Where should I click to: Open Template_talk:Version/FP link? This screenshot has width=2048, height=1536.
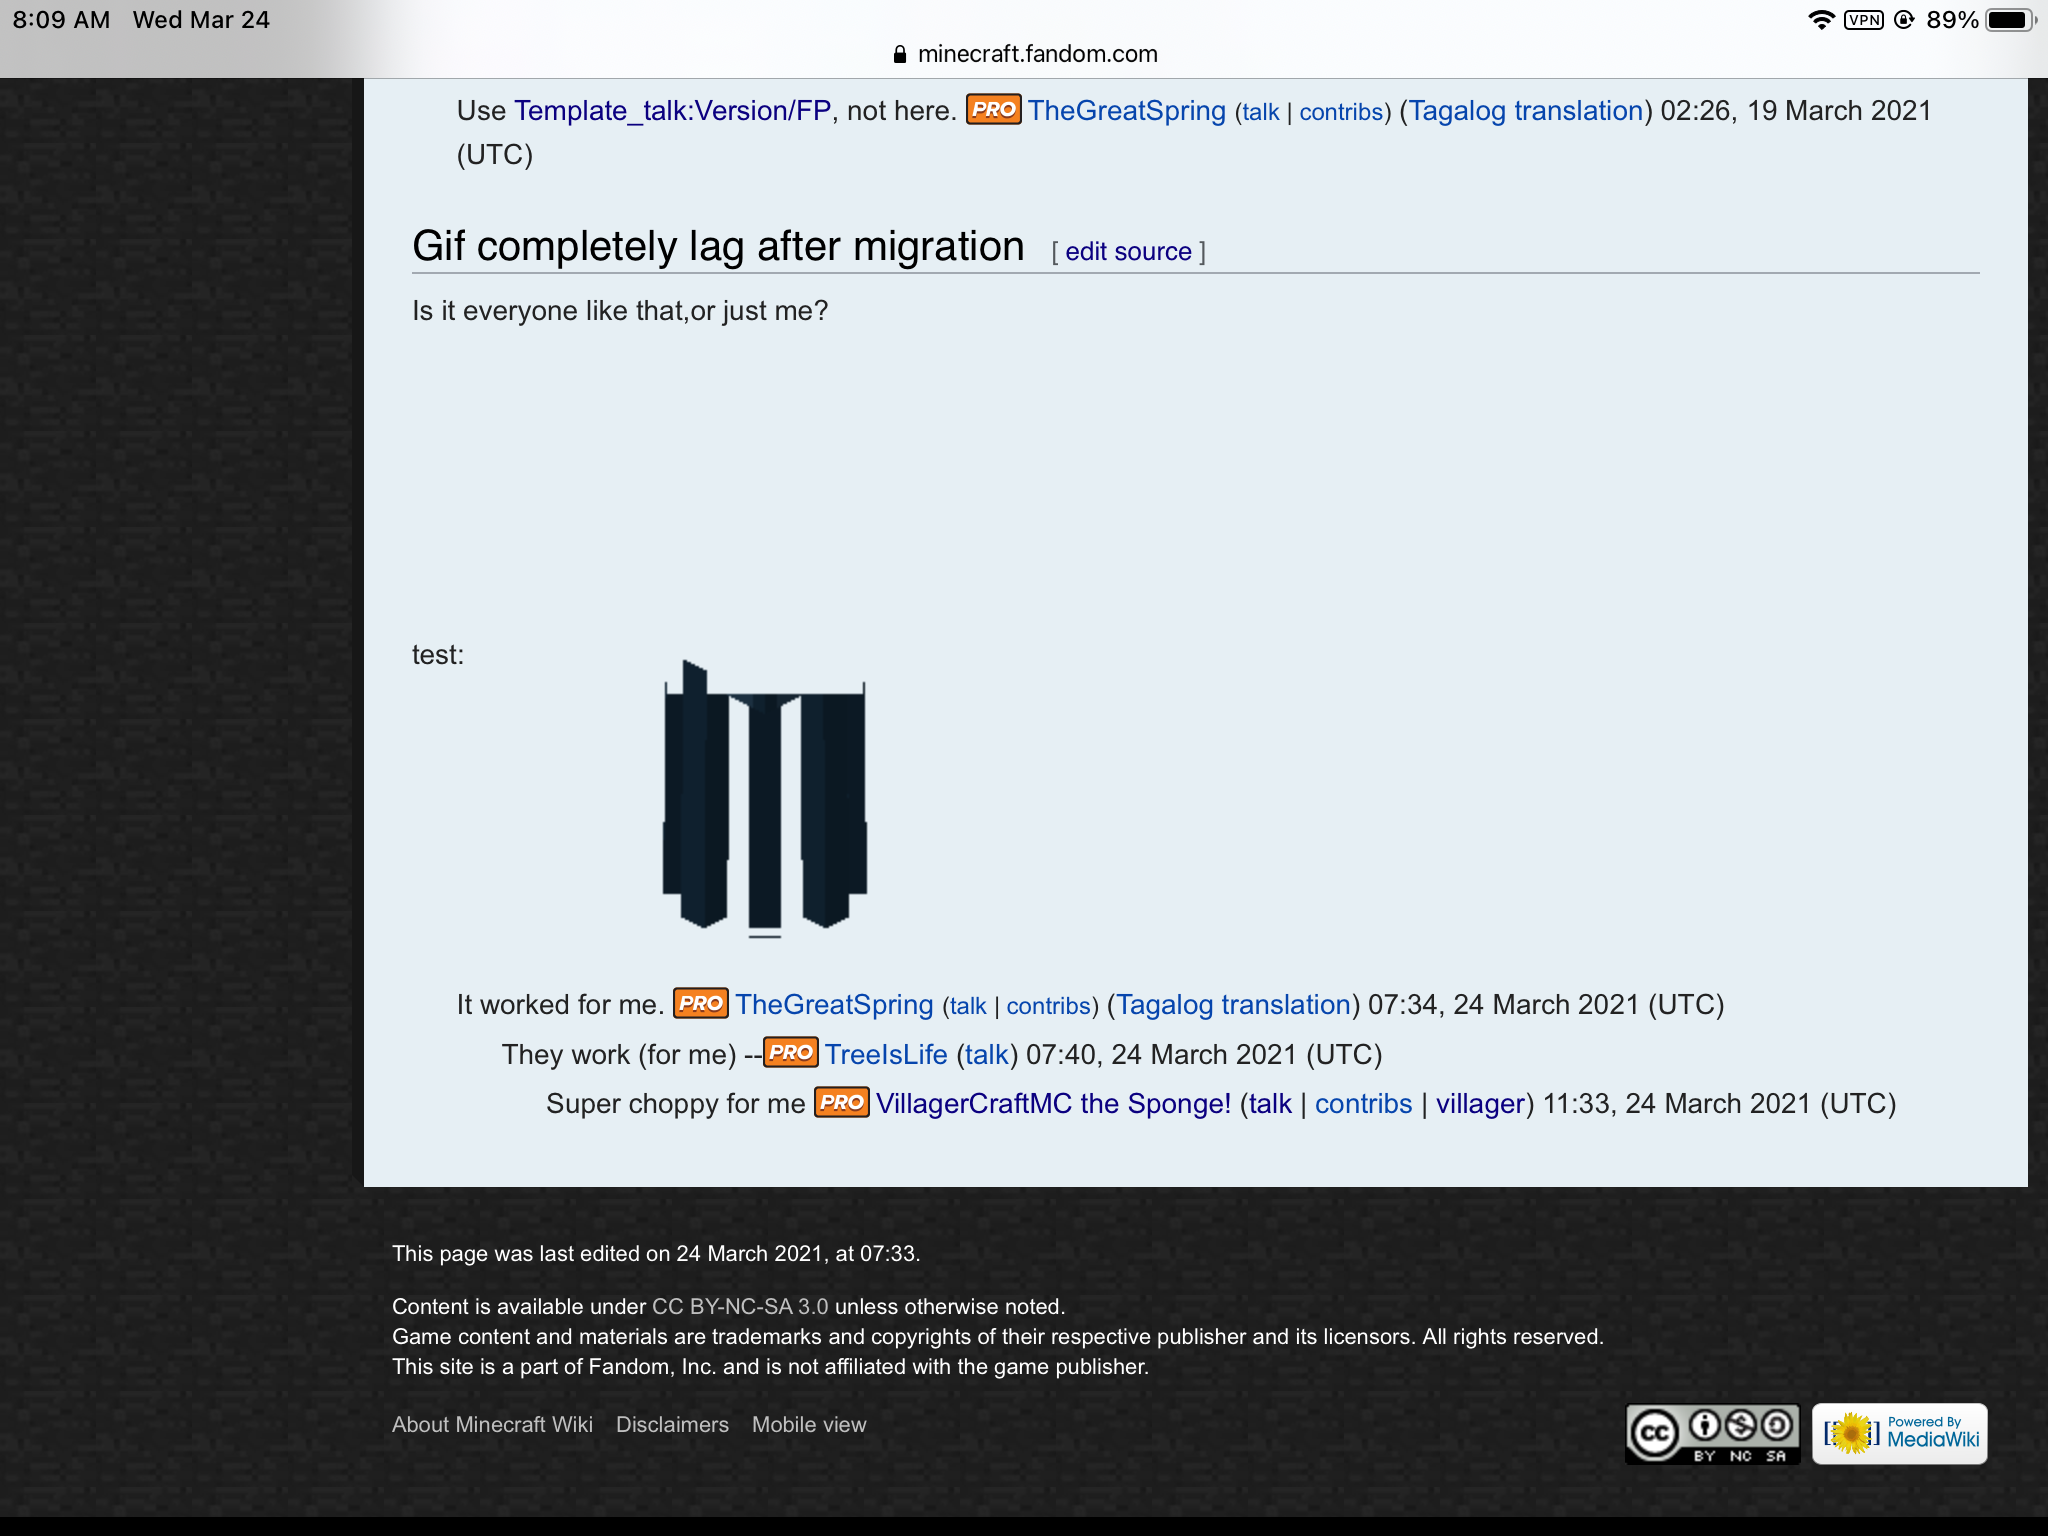672,110
